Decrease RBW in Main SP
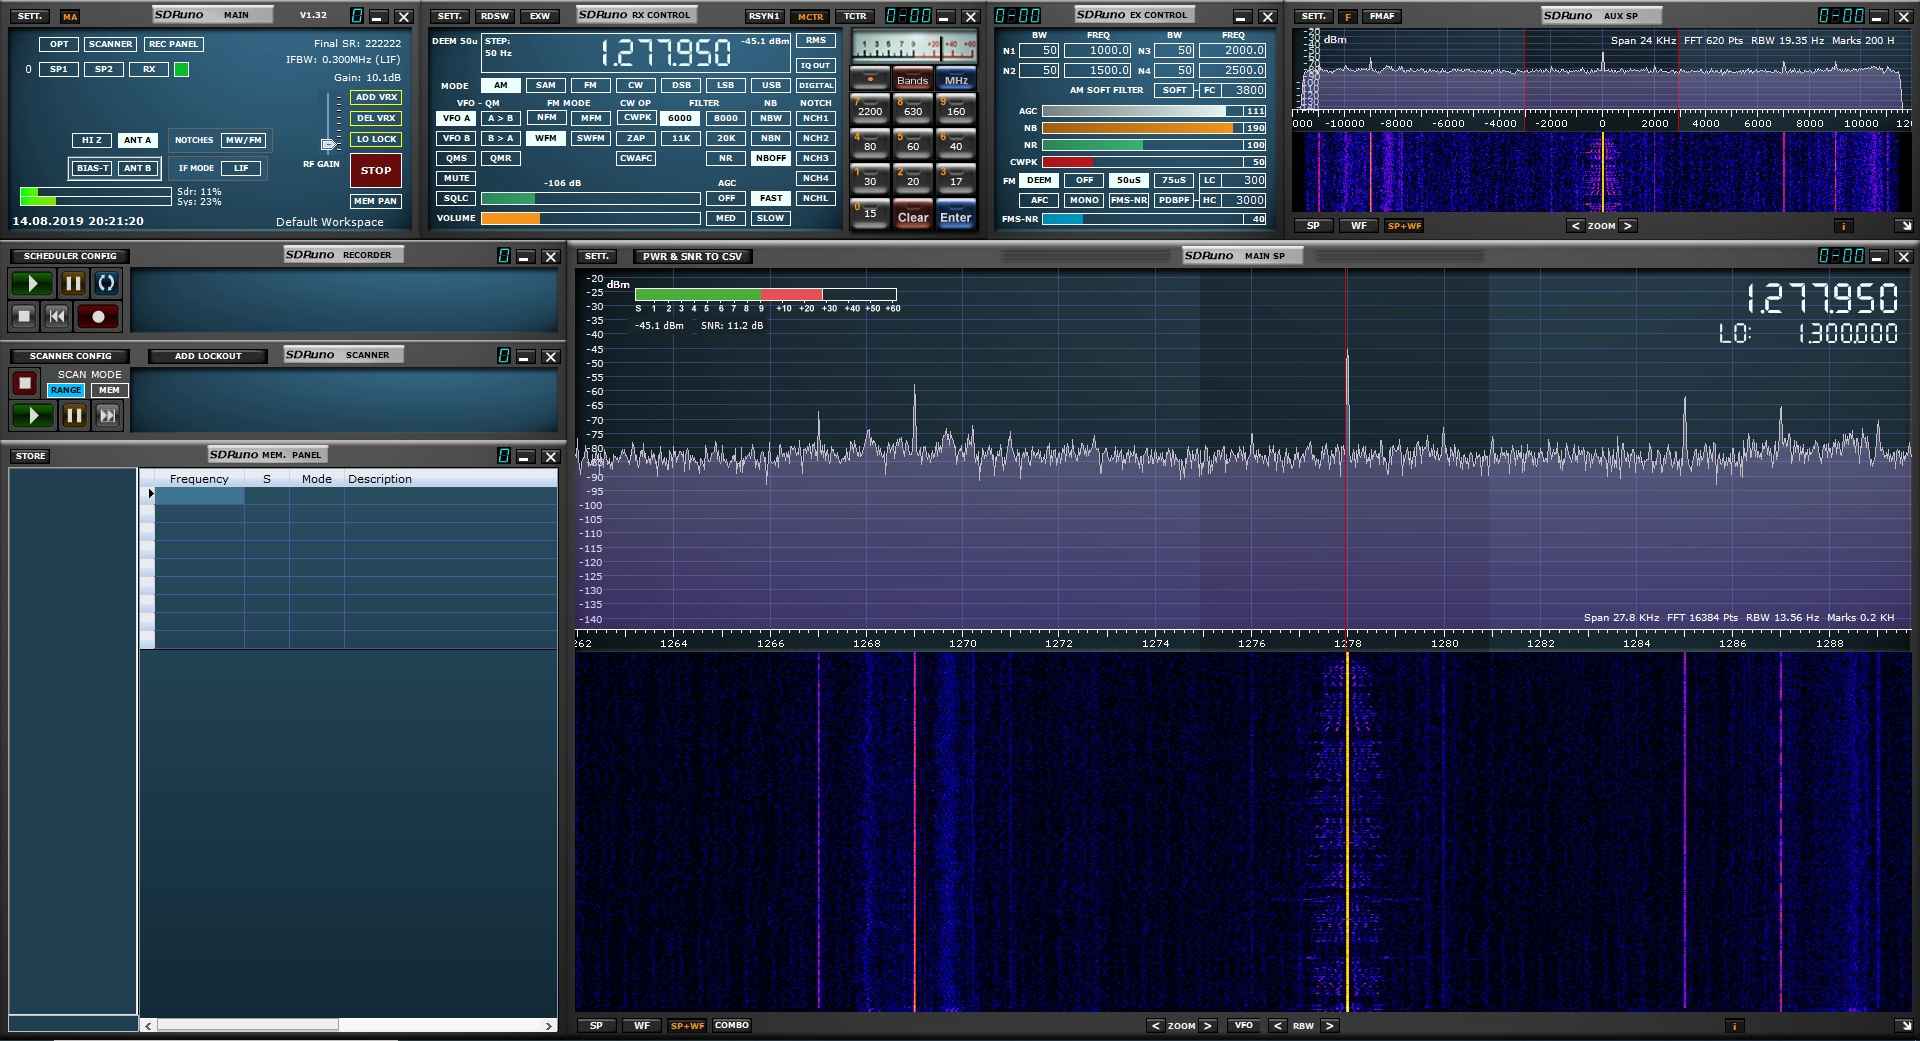 [x=1277, y=1026]
